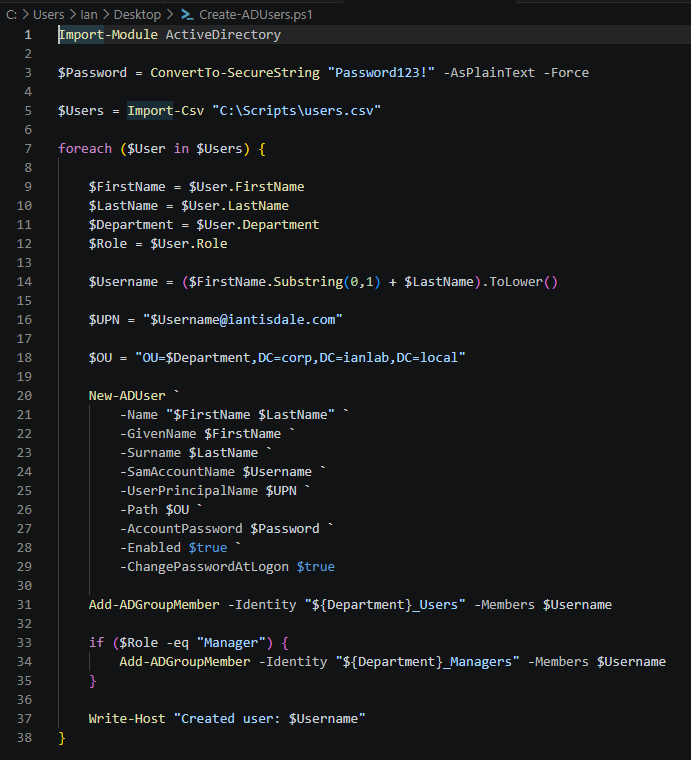The width and height of the screenshot is (691, 760).
Task: Click 'ActiveDirectory' on line 1
Action: pos(223,35)
